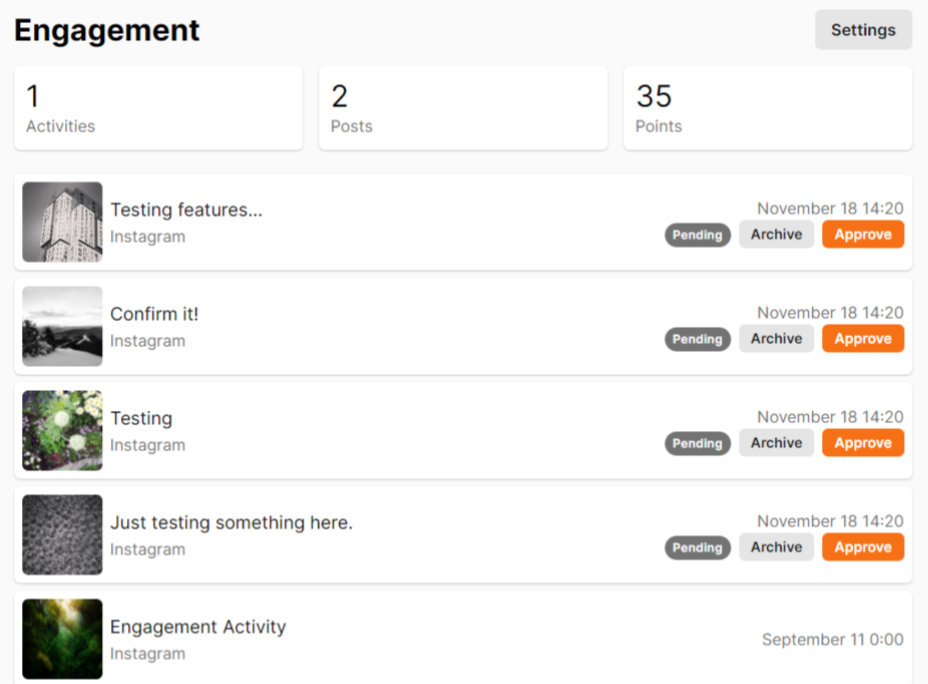This screenshot has width=928, height=684.
Task: Approve the "Testing" flower post
Action: [x=863, y=443]
